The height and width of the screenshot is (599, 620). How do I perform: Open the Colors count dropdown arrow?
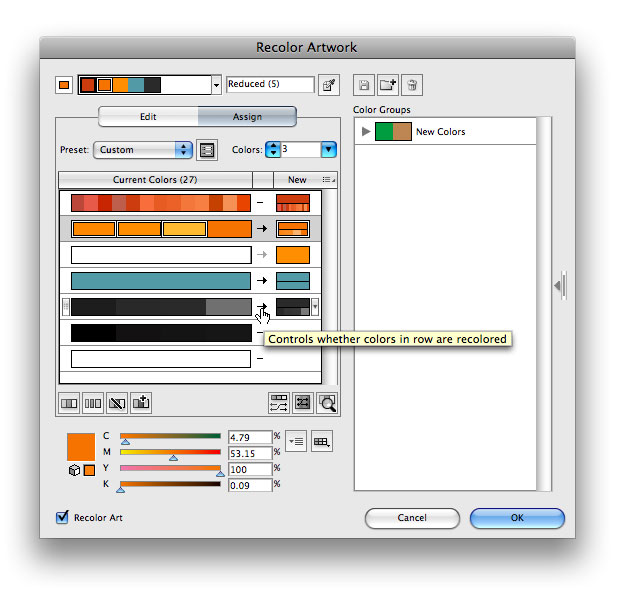(328, 150)
